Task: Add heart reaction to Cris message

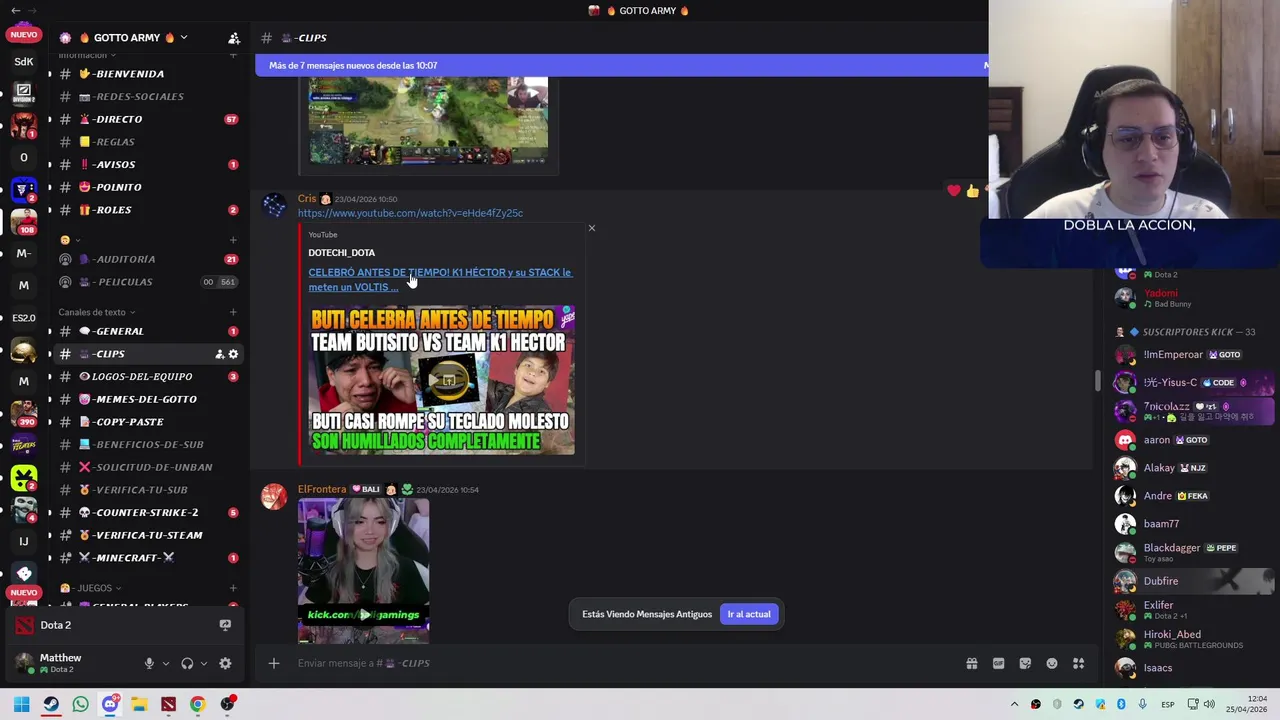Action: (954, 190)
